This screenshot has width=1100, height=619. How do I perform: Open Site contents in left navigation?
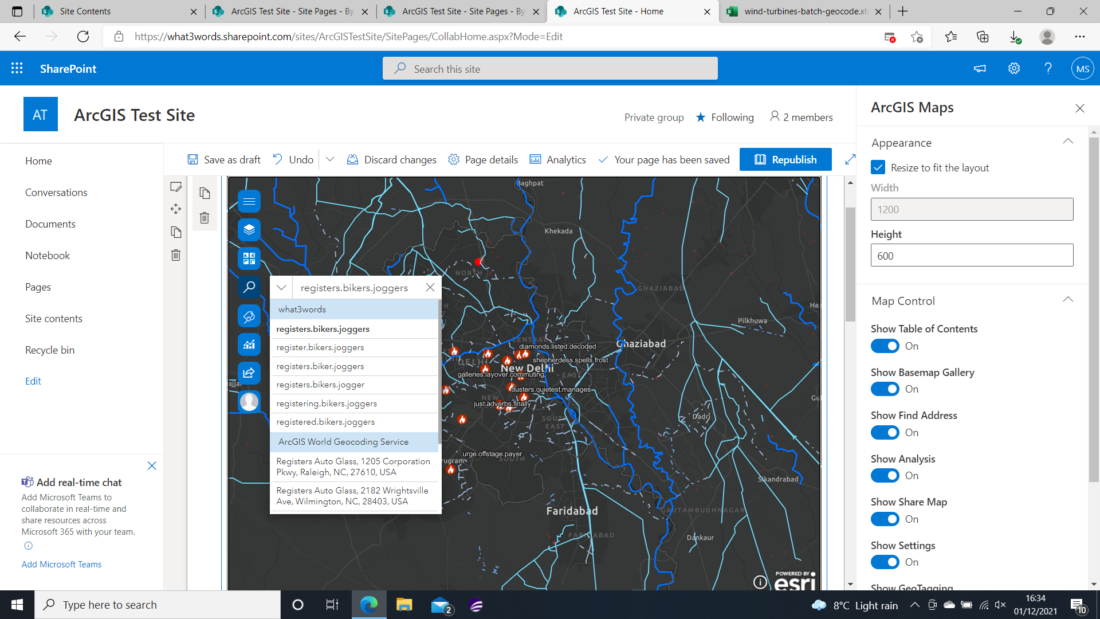point(53,319)
